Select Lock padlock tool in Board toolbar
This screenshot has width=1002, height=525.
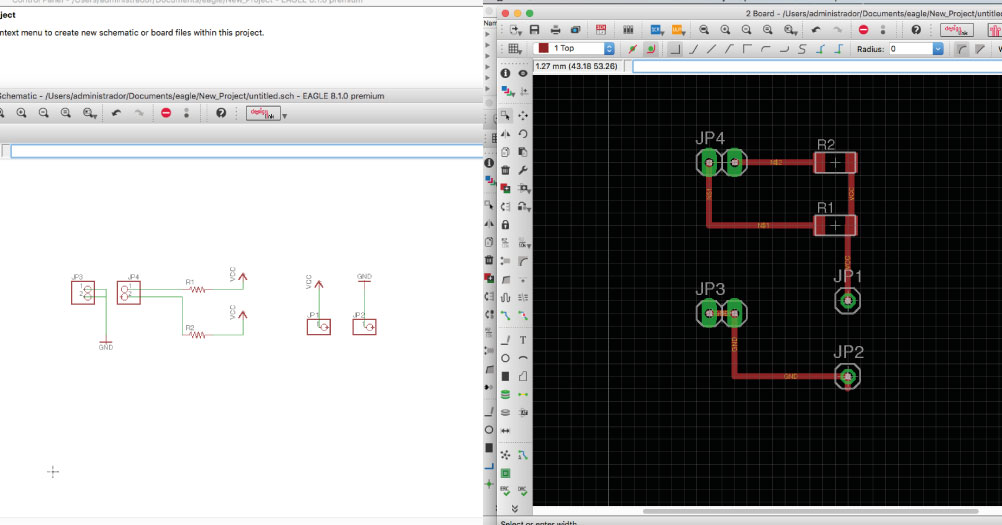pos(505,225)
